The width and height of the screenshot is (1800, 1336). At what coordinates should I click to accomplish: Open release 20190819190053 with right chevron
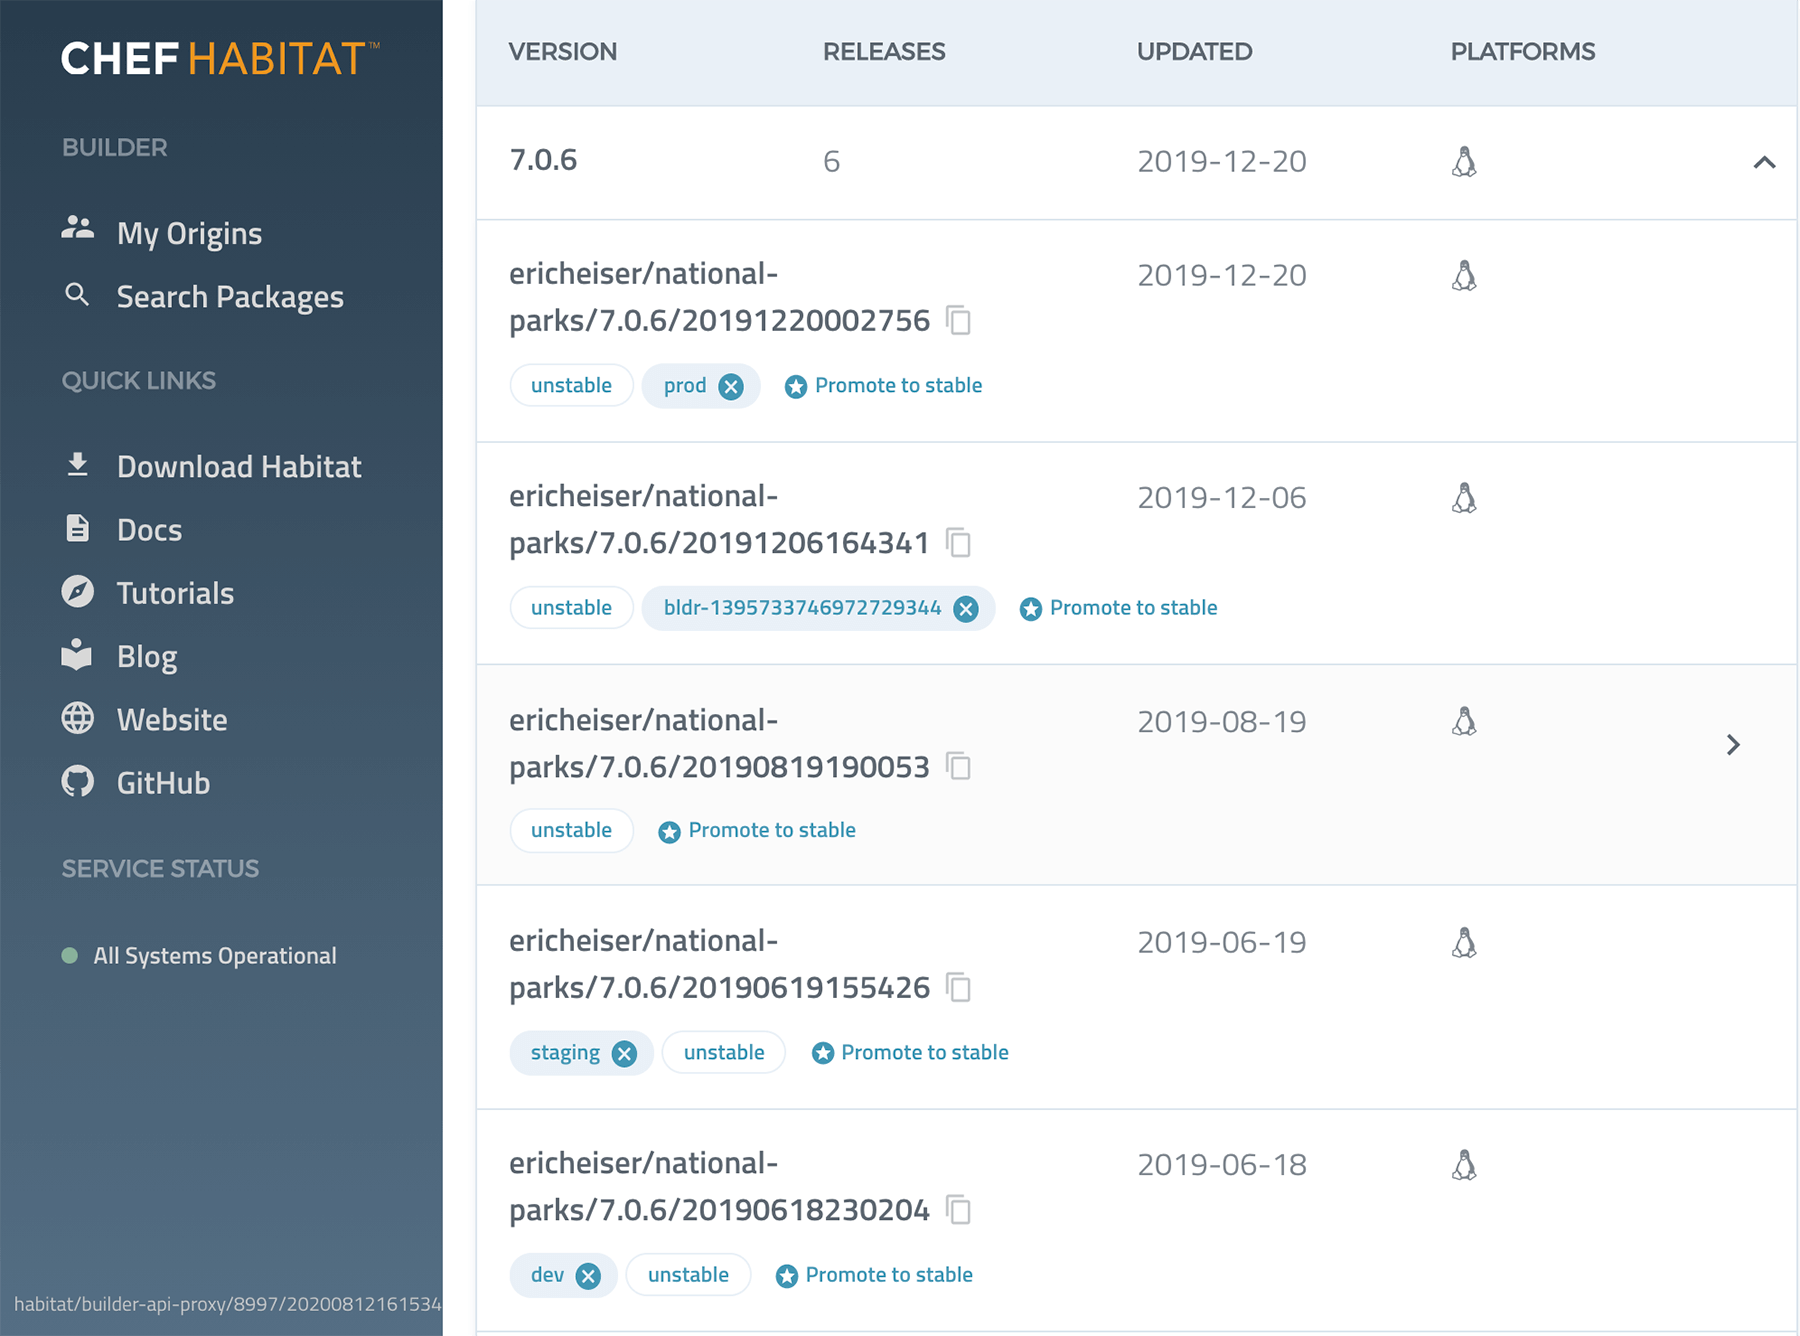pos(1733,745)
